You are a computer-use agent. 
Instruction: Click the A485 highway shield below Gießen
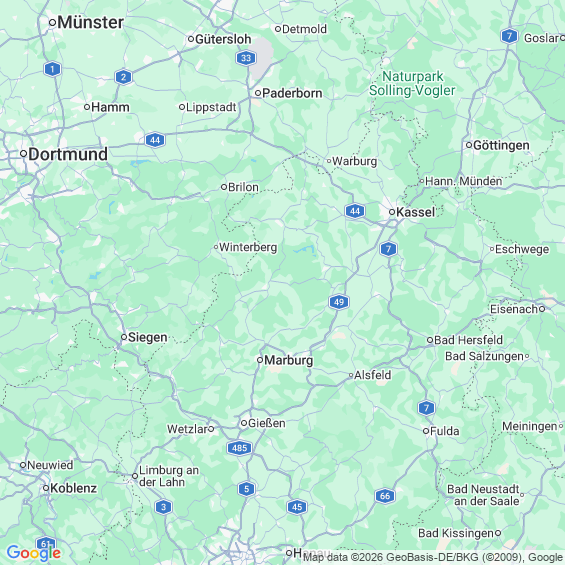[240, 448]
